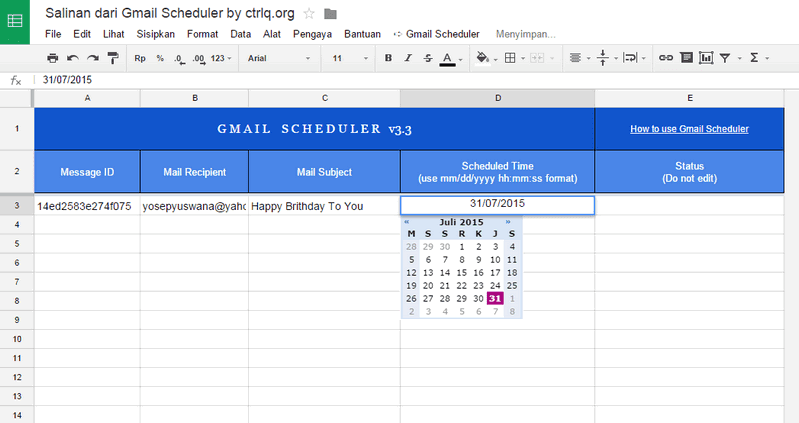The image size is (799, 423).
Task: Open vertical align options
Action: click(603, 58)
